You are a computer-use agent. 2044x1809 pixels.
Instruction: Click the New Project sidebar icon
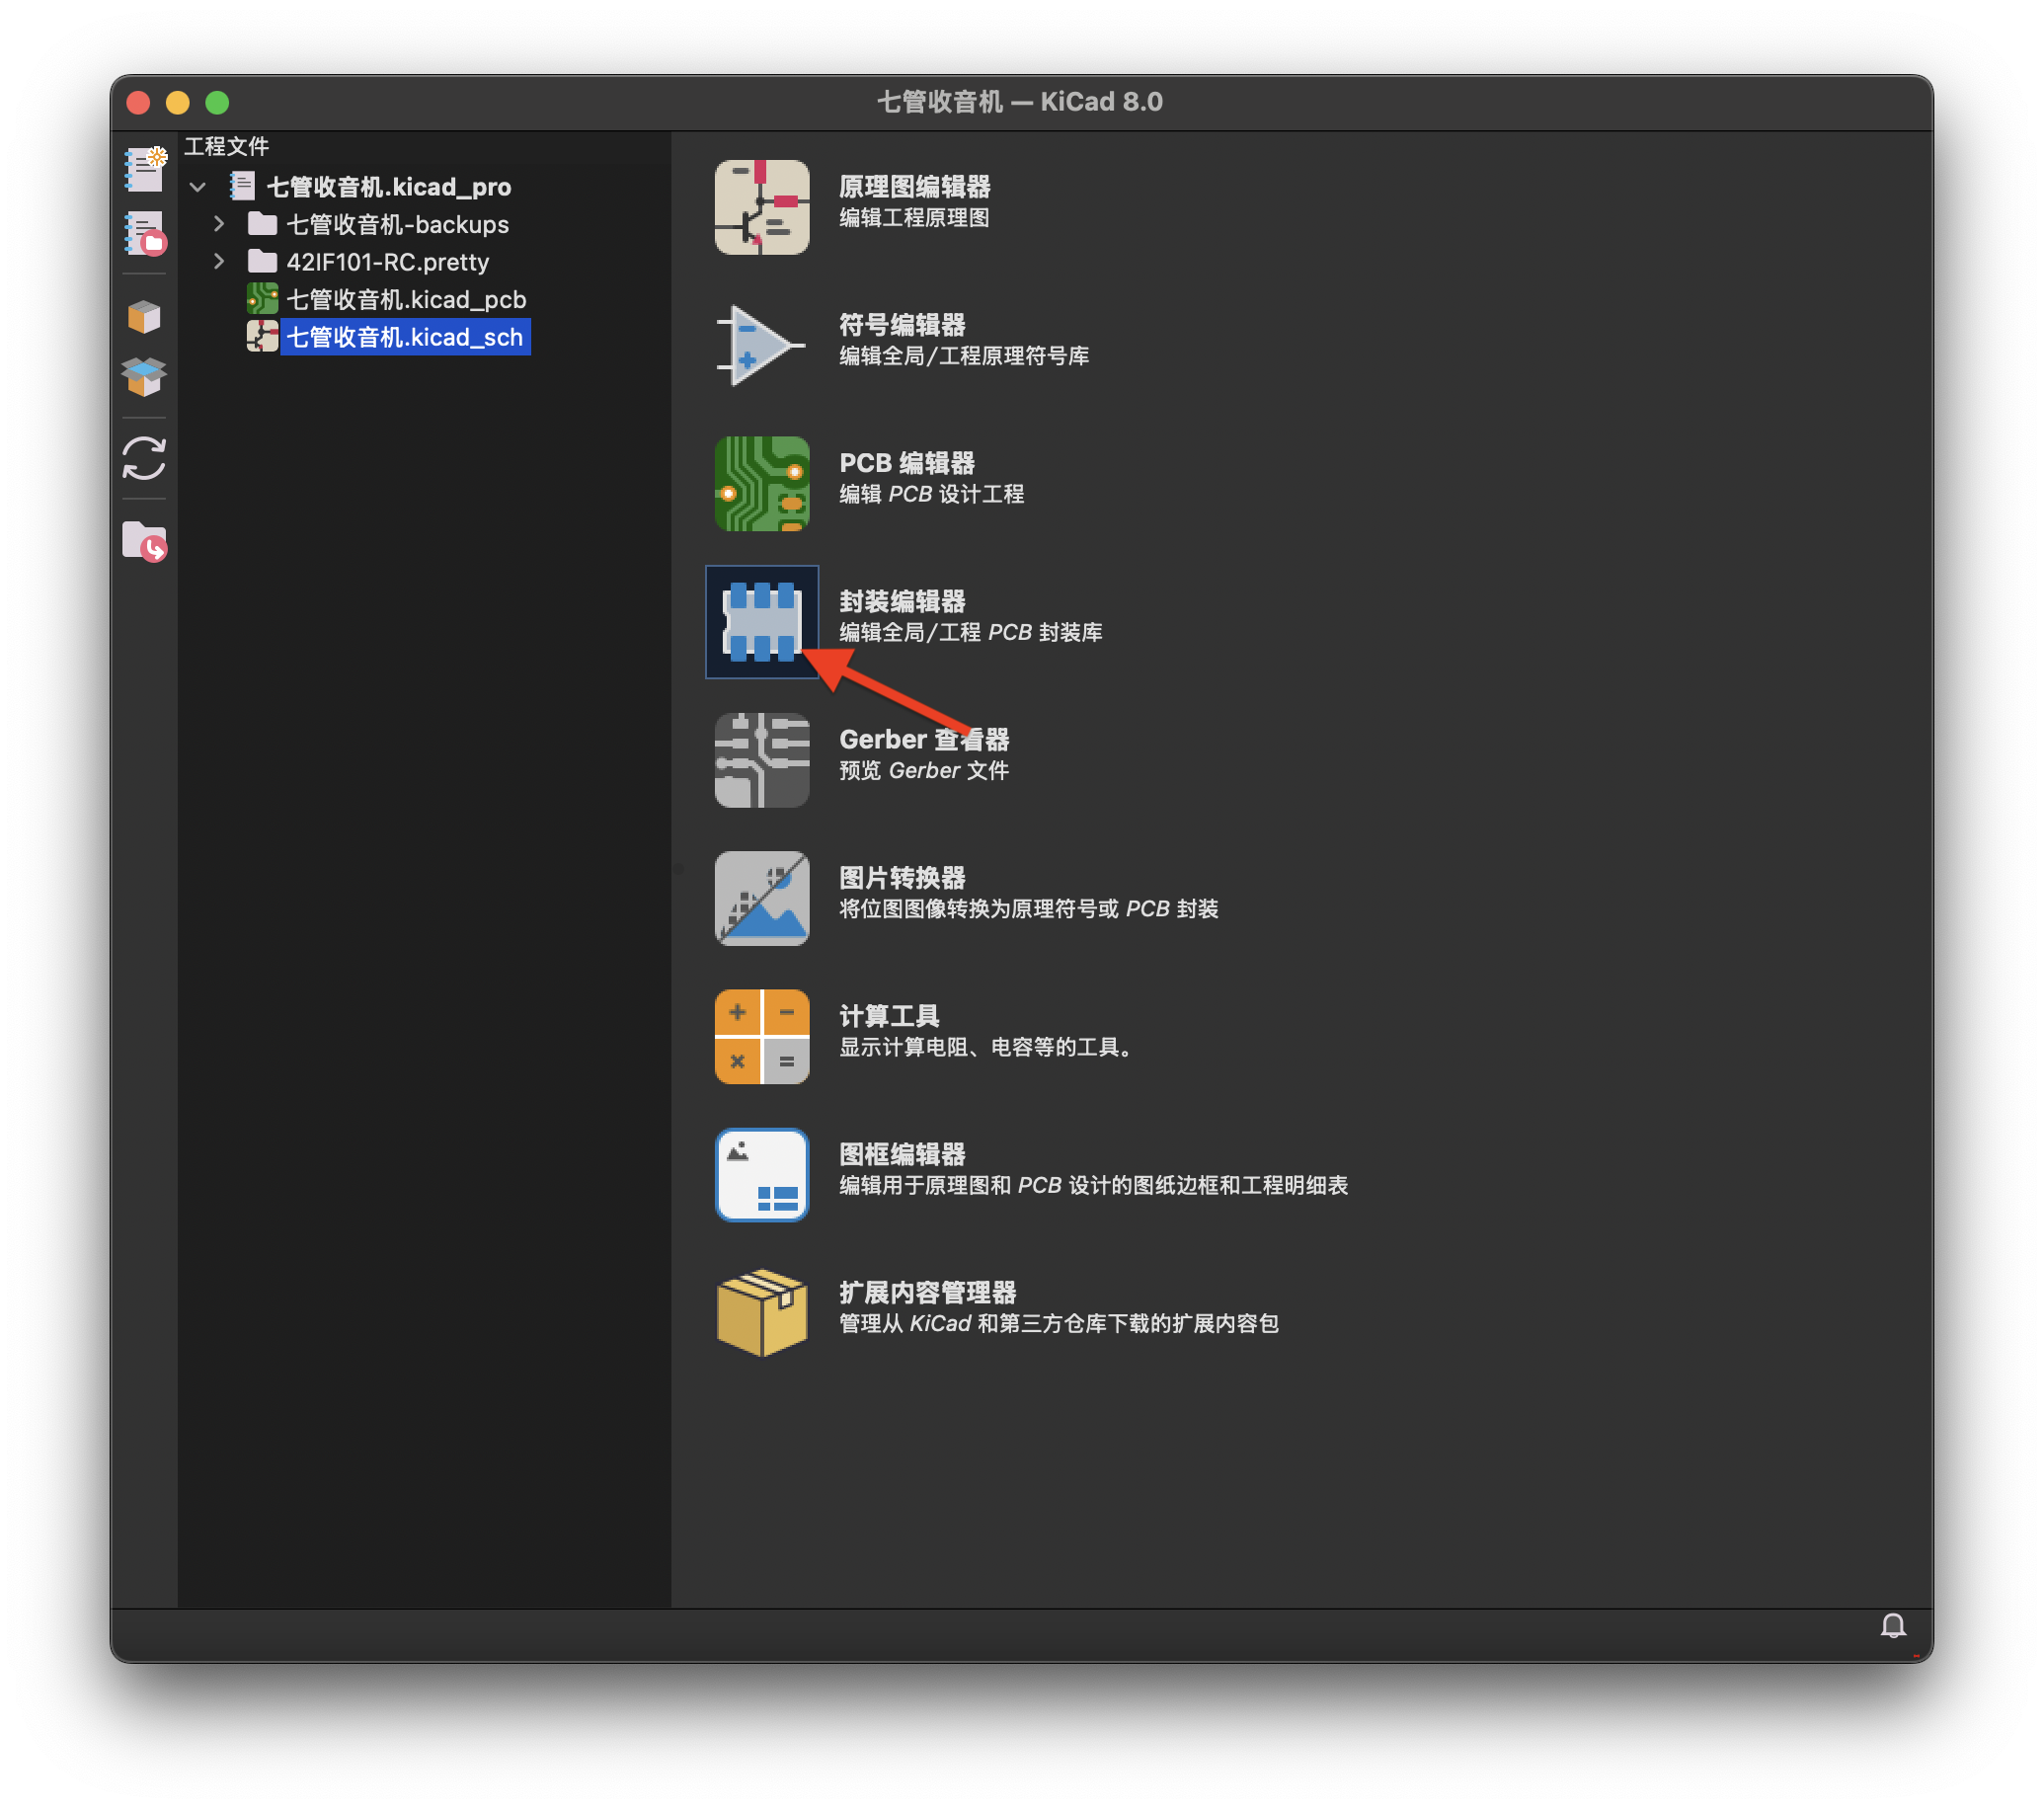point(144,169)
